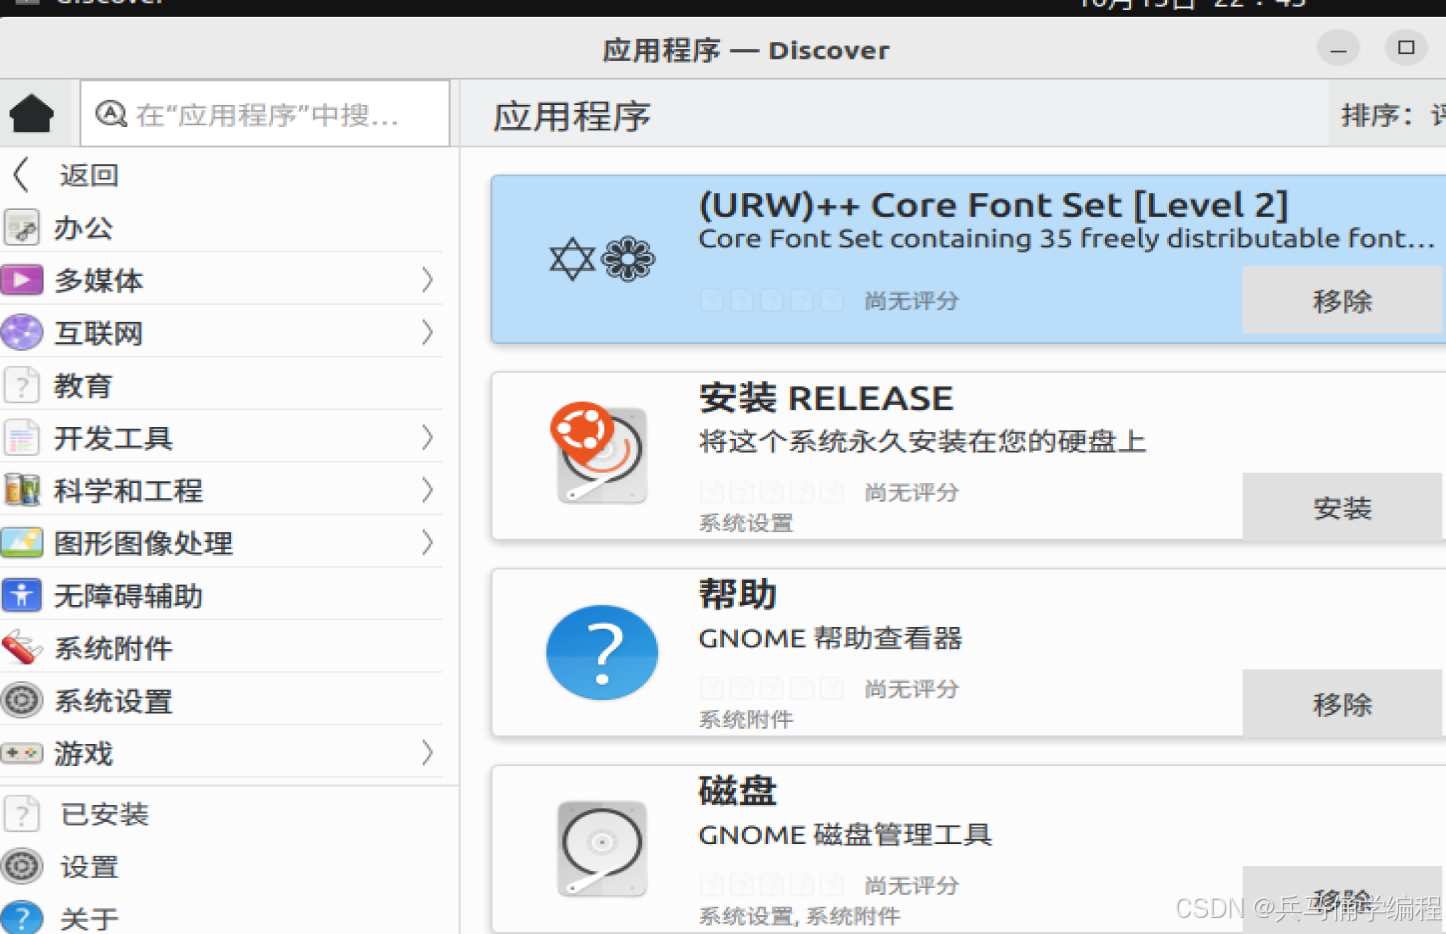
Task: Click the text GNOME 磁盘管理工具
Action: click(845, 835)
